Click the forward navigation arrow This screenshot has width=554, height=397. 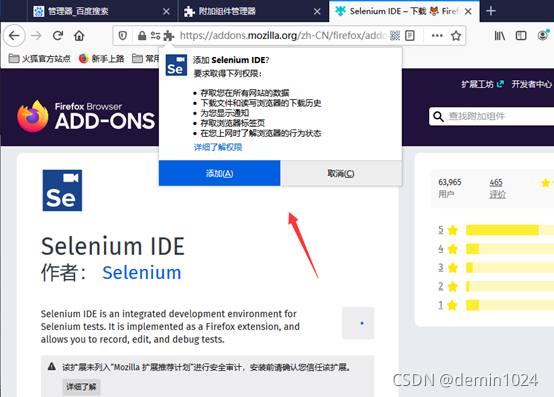(x=36, y=36)
